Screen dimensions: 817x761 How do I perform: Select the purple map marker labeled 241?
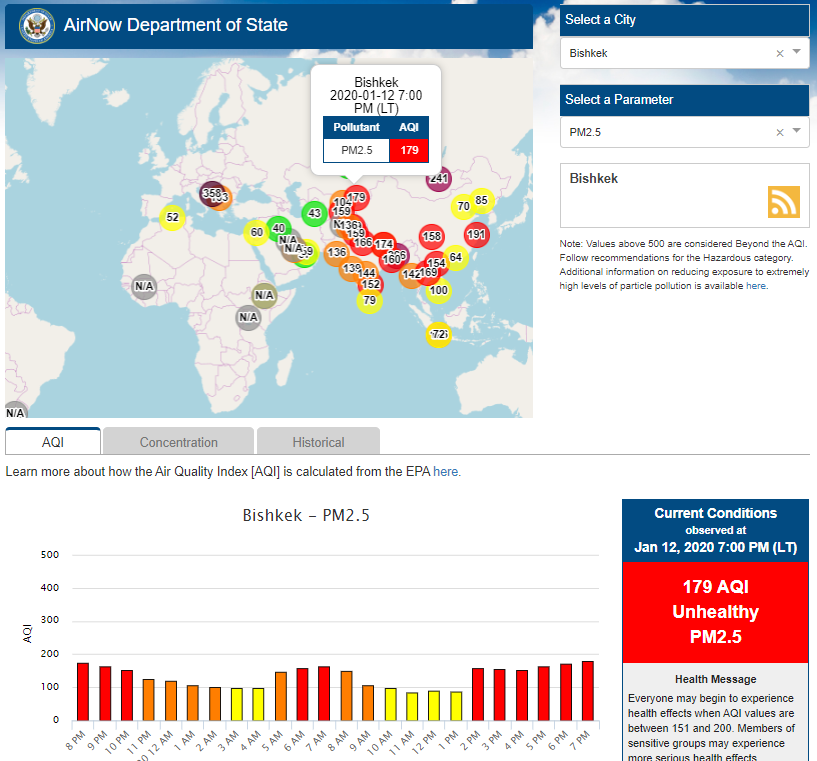(x=438, y=179)
